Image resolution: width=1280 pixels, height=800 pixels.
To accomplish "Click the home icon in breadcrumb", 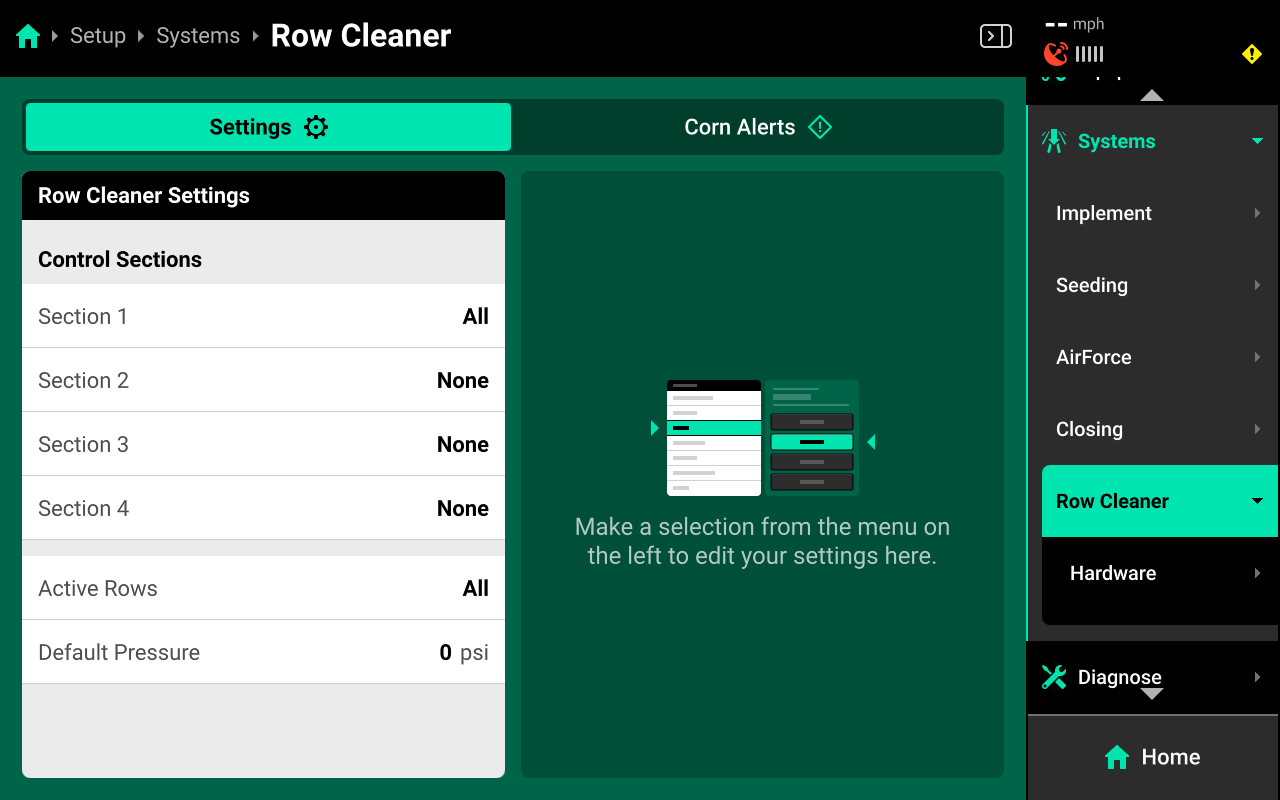I will [x=28, y=37].
